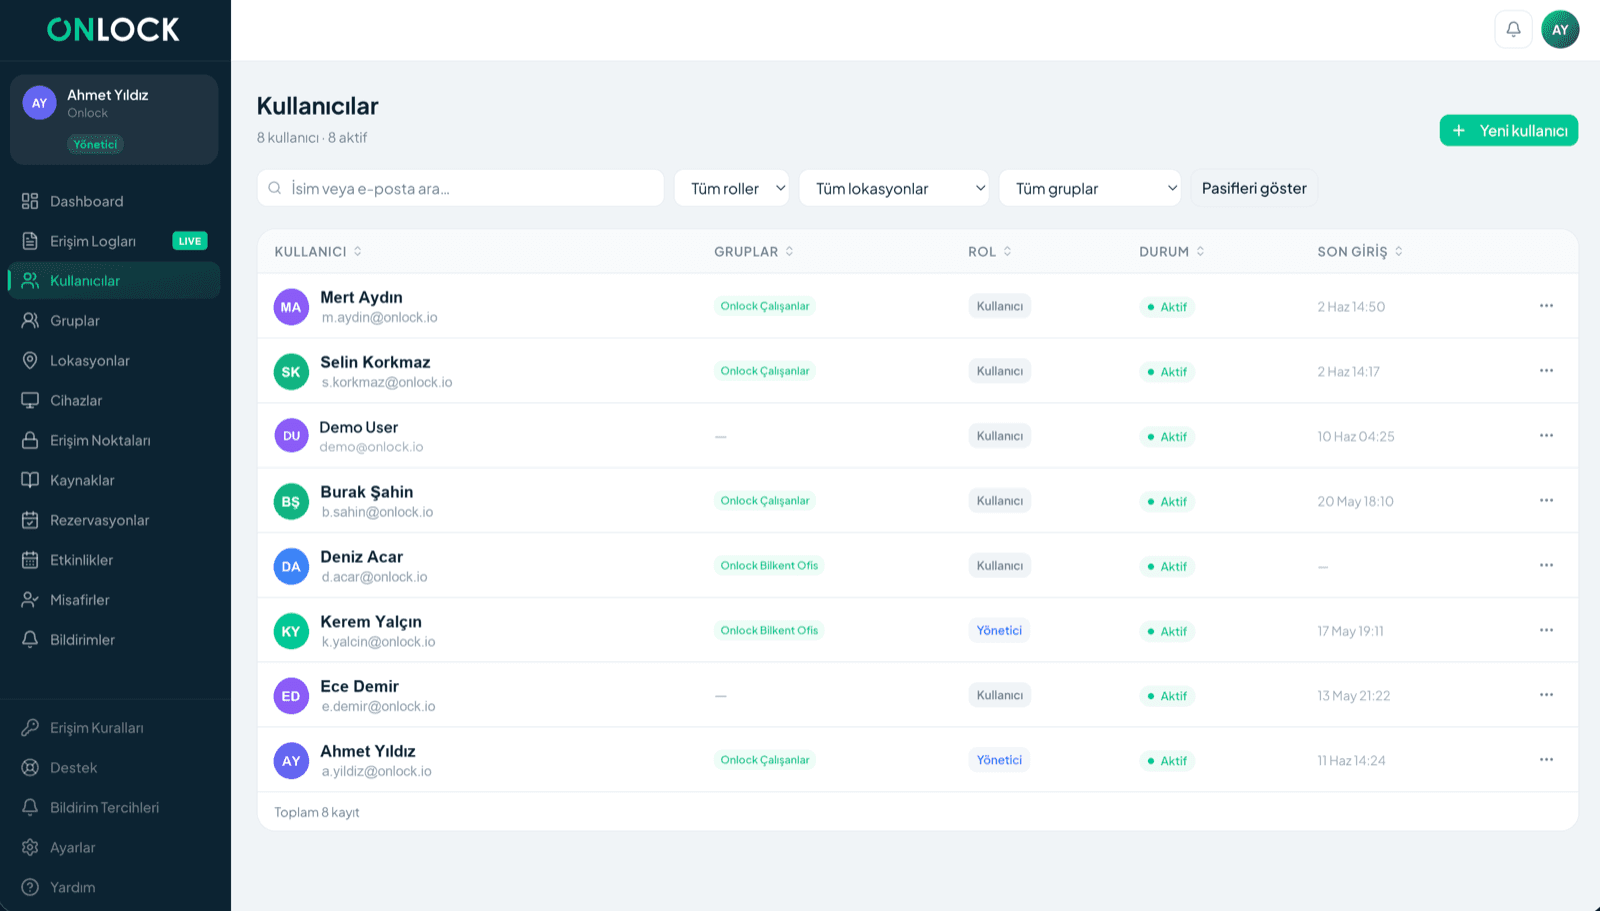Sort the table by ROL column
The width and height of the screenshot is (1600, 911).
[x=990, y=252]
